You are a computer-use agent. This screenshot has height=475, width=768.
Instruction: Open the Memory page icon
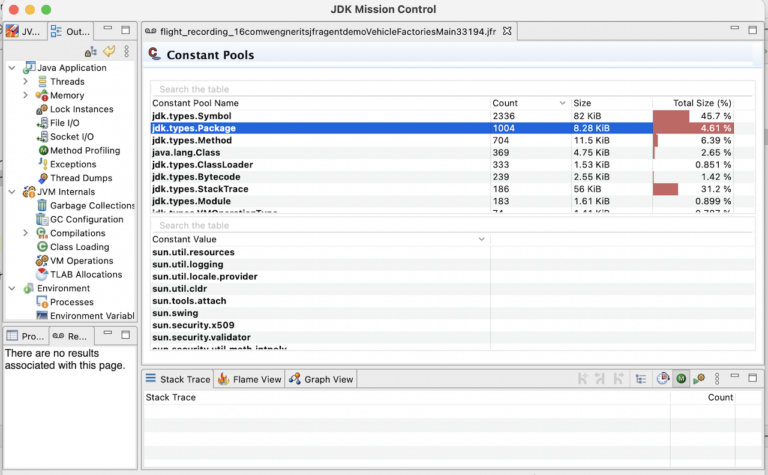coord(42,95)
